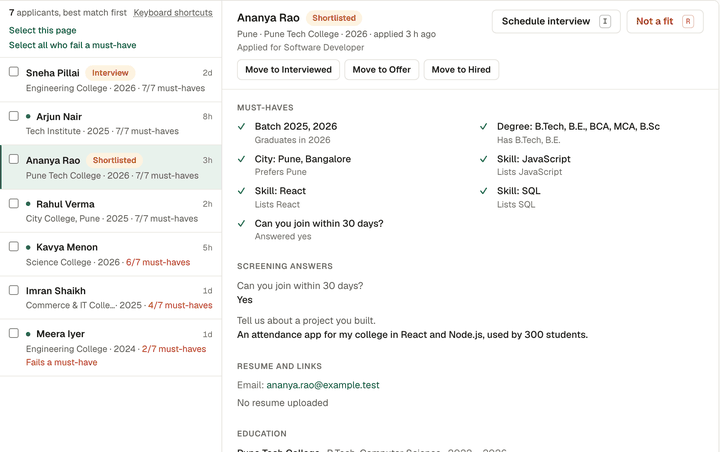The image size is (720, 452).
Task: Open Rahul Verma applicant row
Action: point(111,211)
